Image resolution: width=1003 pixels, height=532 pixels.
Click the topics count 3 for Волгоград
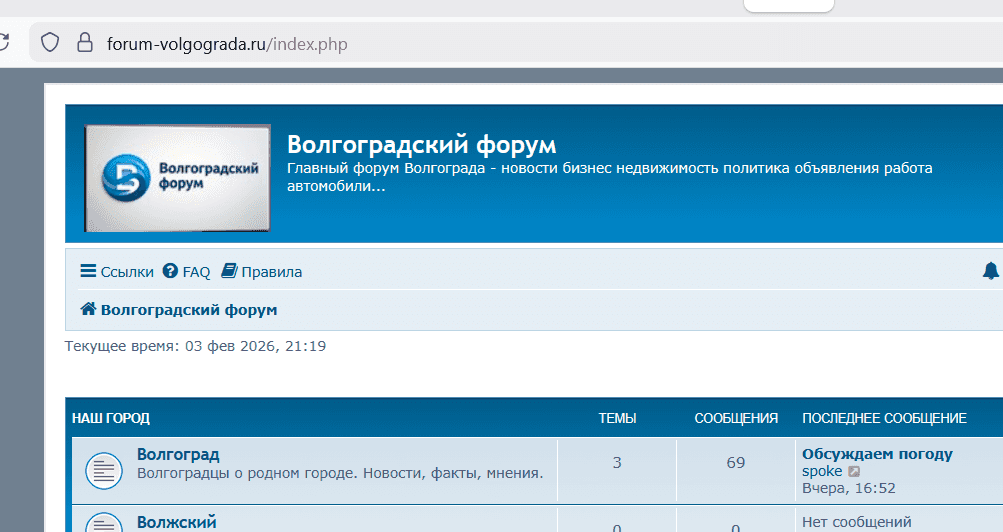pos(617,463)
